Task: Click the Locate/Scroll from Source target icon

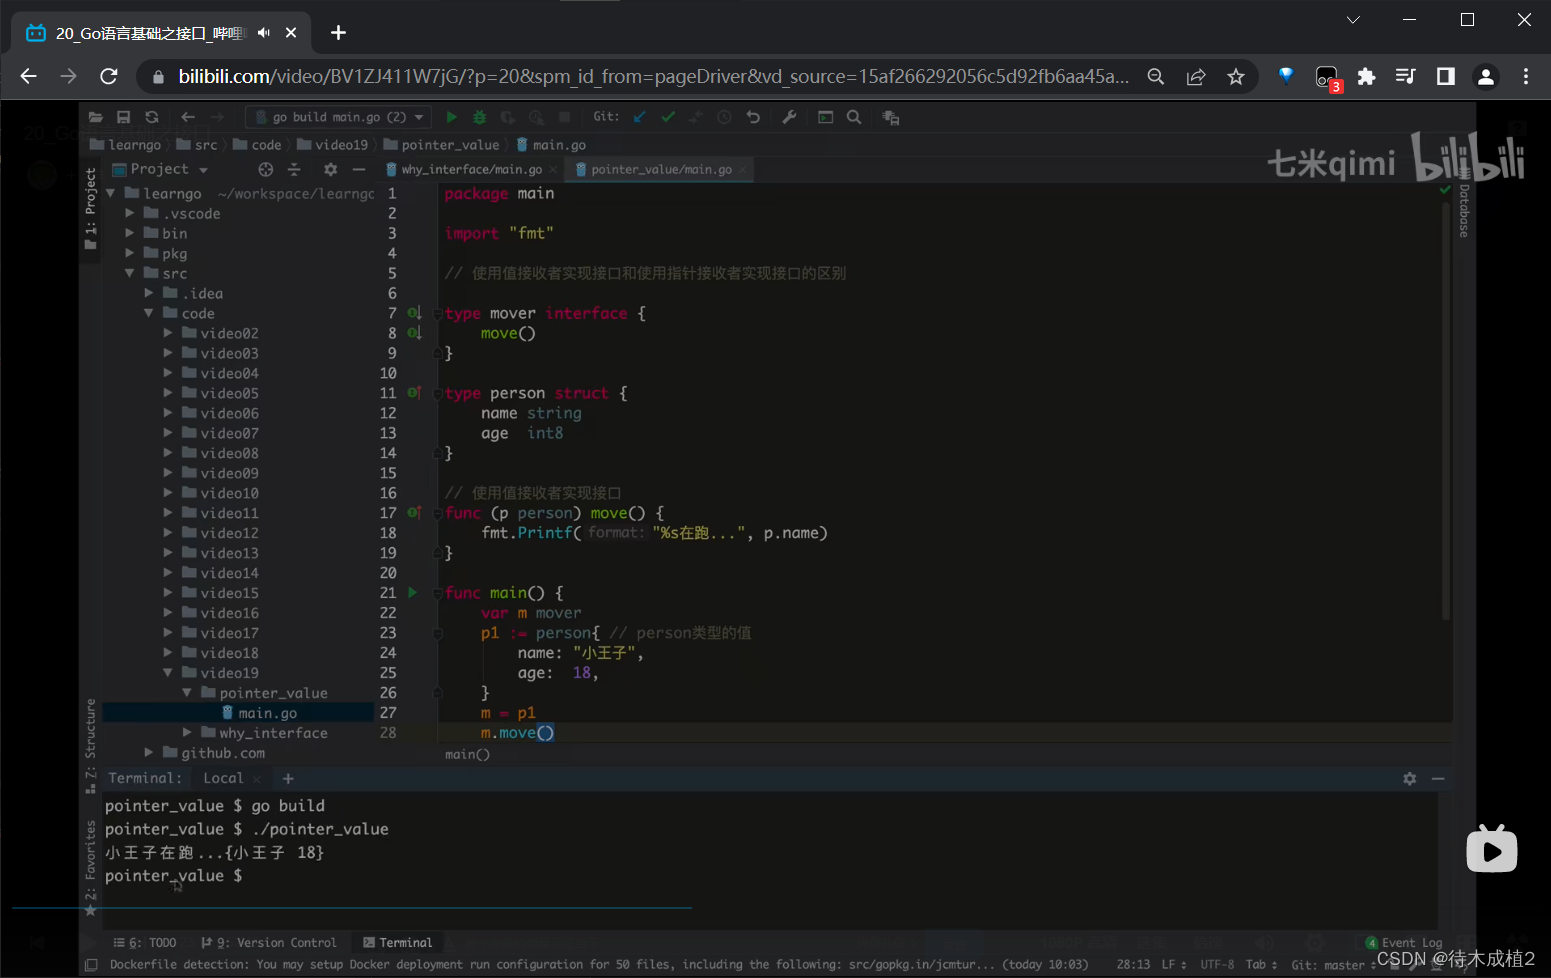Action: [265, 169]
